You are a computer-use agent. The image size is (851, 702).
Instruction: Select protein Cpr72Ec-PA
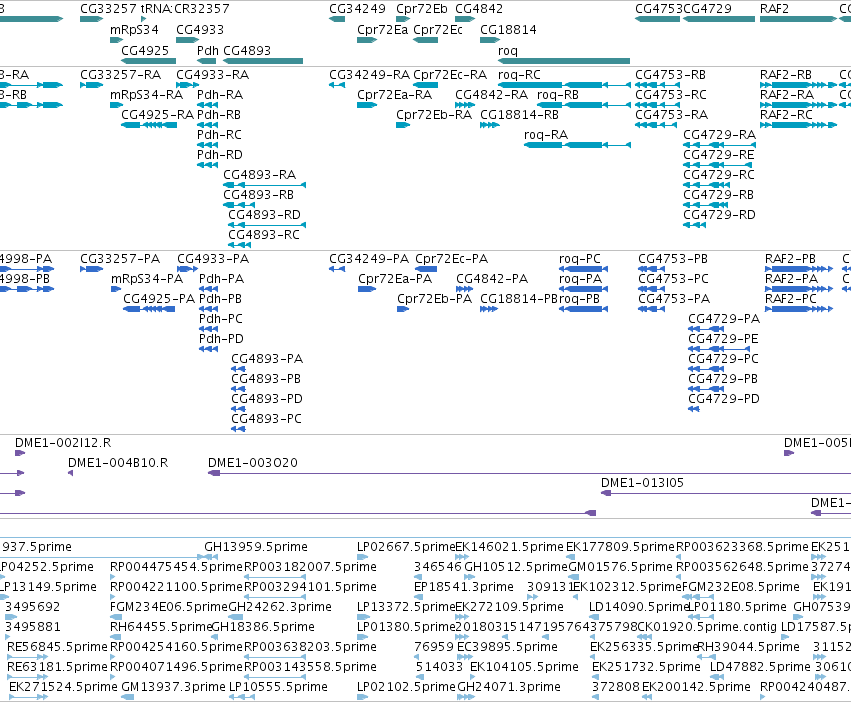(452, 258)
